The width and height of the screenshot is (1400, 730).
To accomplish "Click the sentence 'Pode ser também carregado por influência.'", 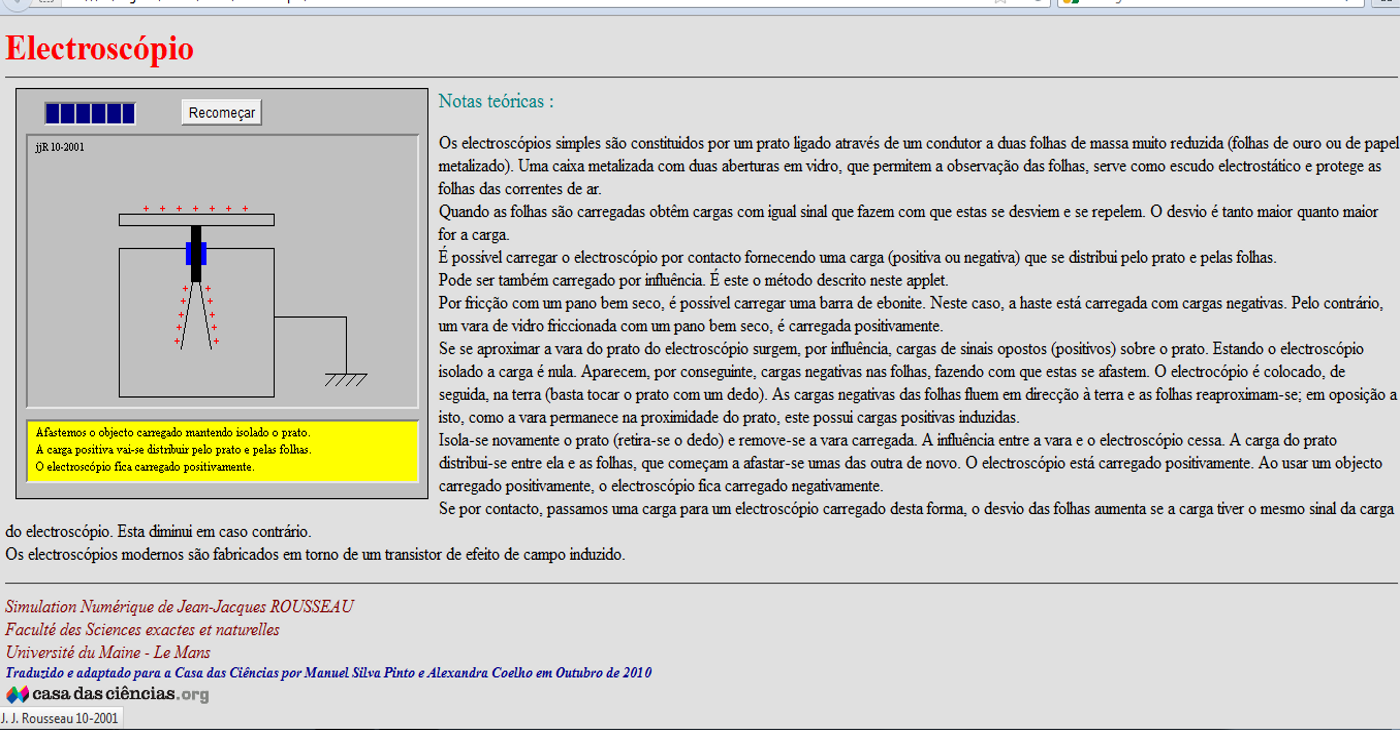I will (574, 280).
